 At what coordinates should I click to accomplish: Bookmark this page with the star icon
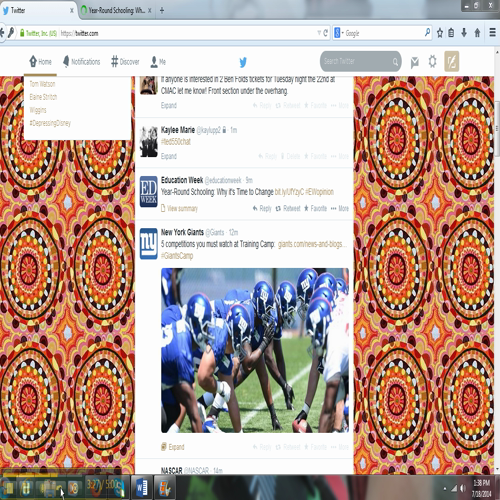pos(440,33)
